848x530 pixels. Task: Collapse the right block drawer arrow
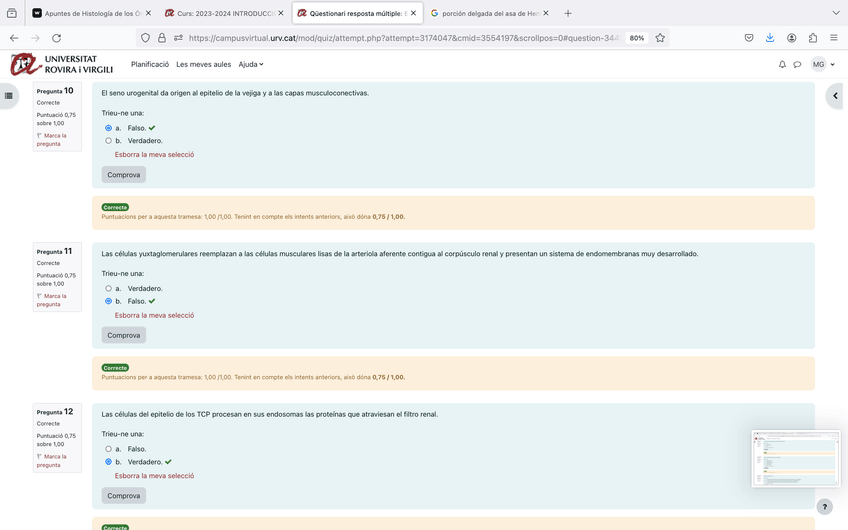836,96
